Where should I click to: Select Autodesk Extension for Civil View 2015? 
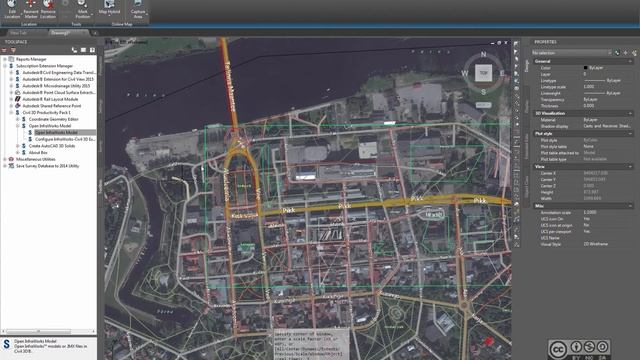(x=58, y=79)
